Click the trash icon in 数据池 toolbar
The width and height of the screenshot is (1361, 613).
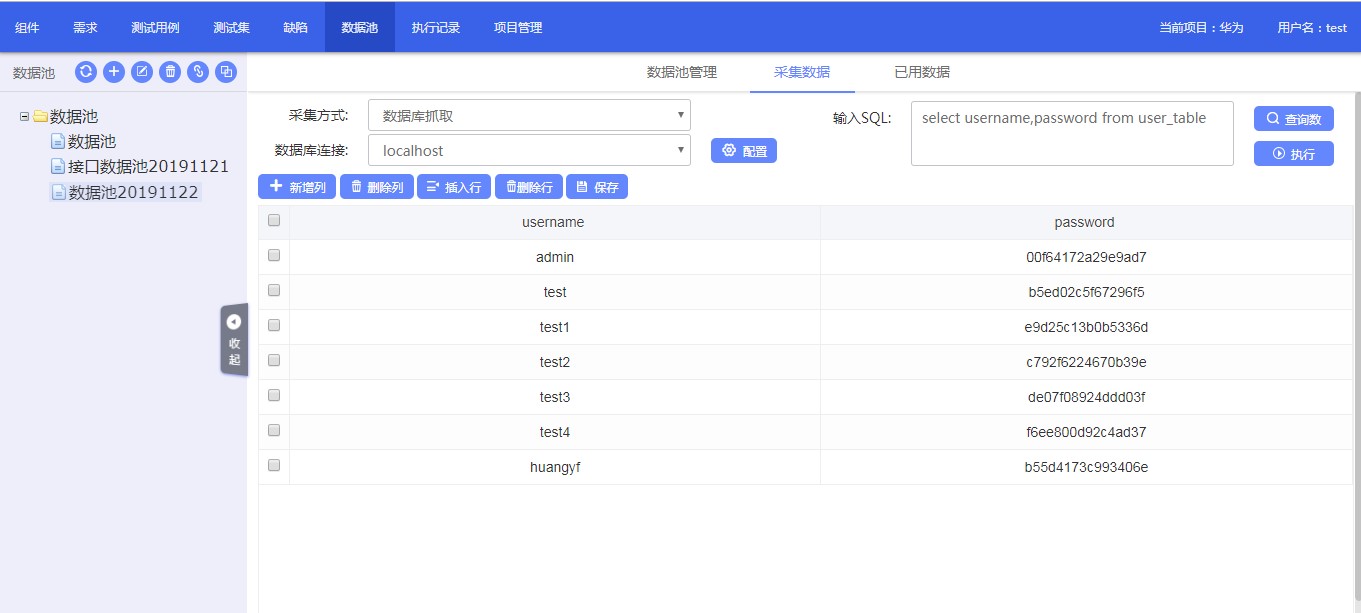[171, 72]
